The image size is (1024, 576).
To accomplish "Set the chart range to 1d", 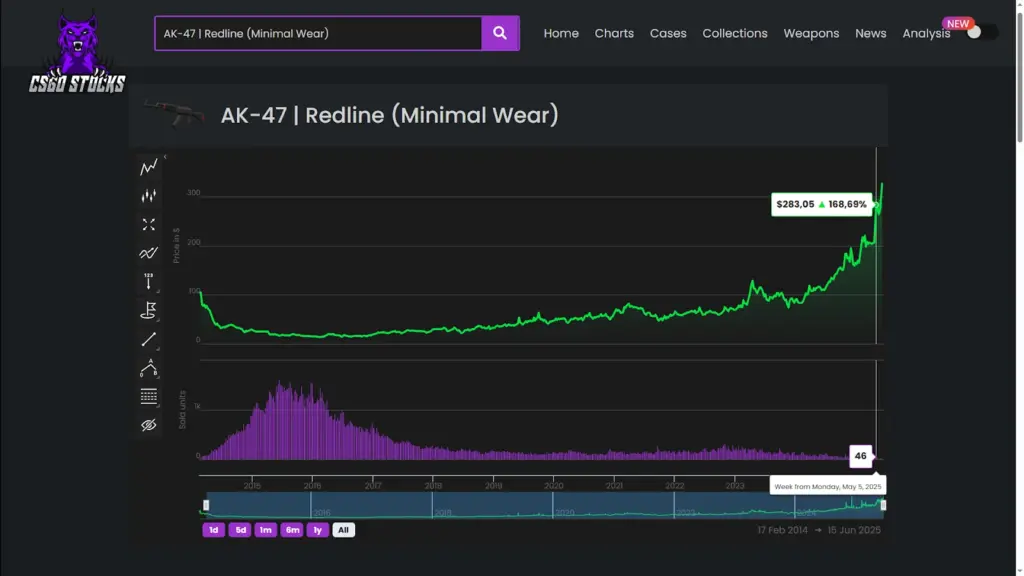I will (x=214, y=530).
